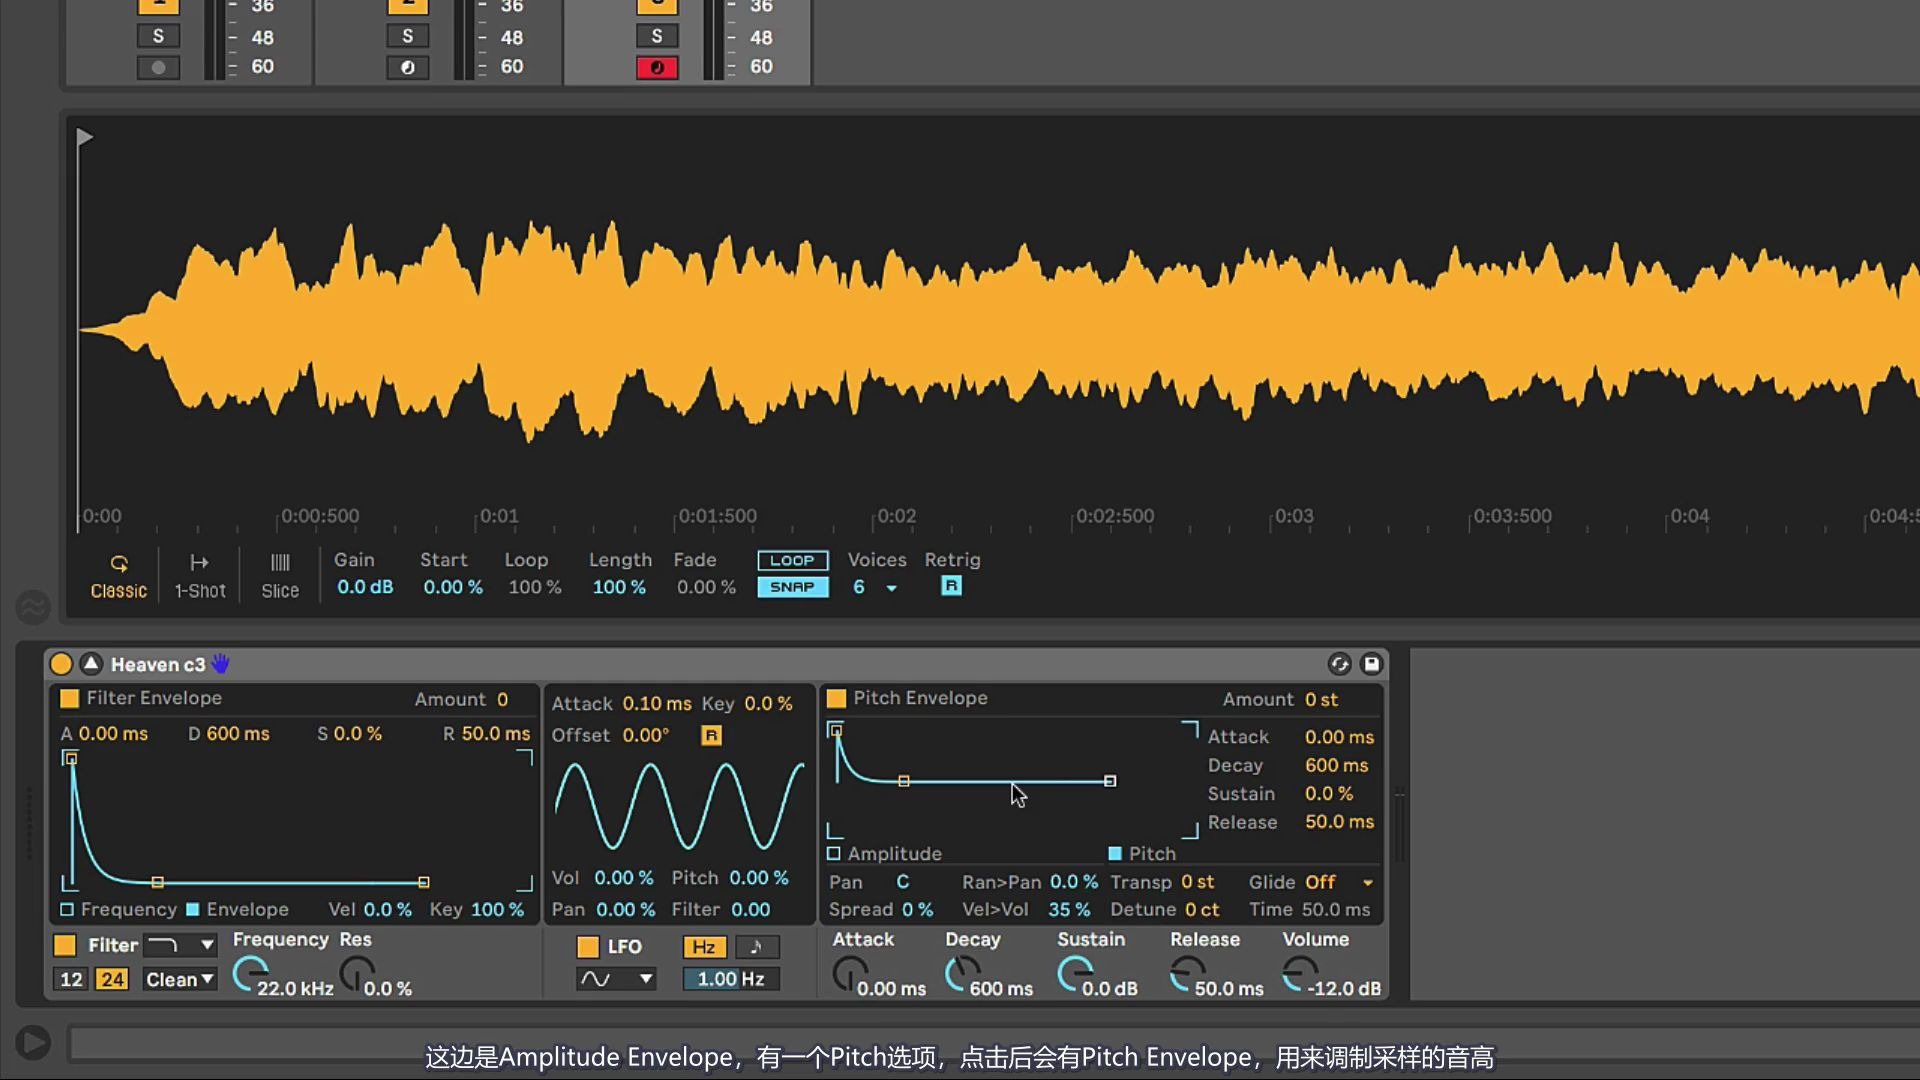1920x1080 pixels.
Task: Open the Glide mode dropdown
Action: coord(1367,882)
